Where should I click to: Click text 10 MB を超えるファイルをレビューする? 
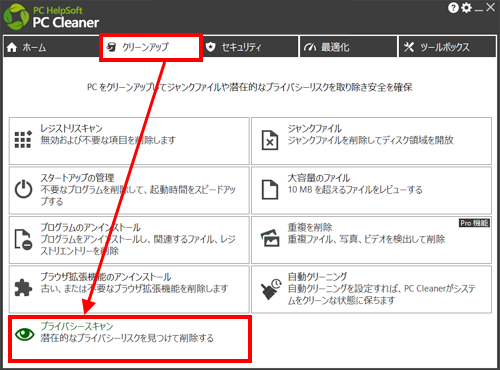pos(355,190)
